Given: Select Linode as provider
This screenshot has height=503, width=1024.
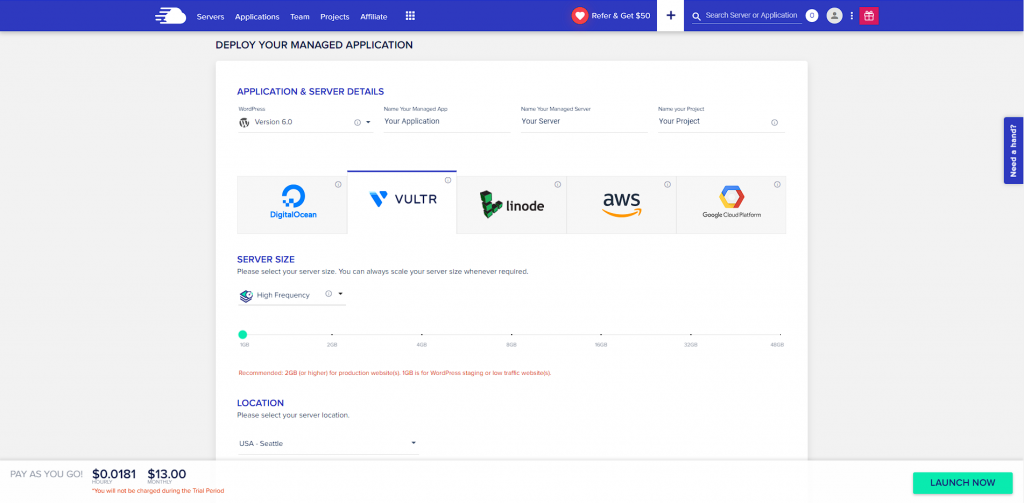Looking at the screenshot, I should pyautogui.click(x=511, y=204).
